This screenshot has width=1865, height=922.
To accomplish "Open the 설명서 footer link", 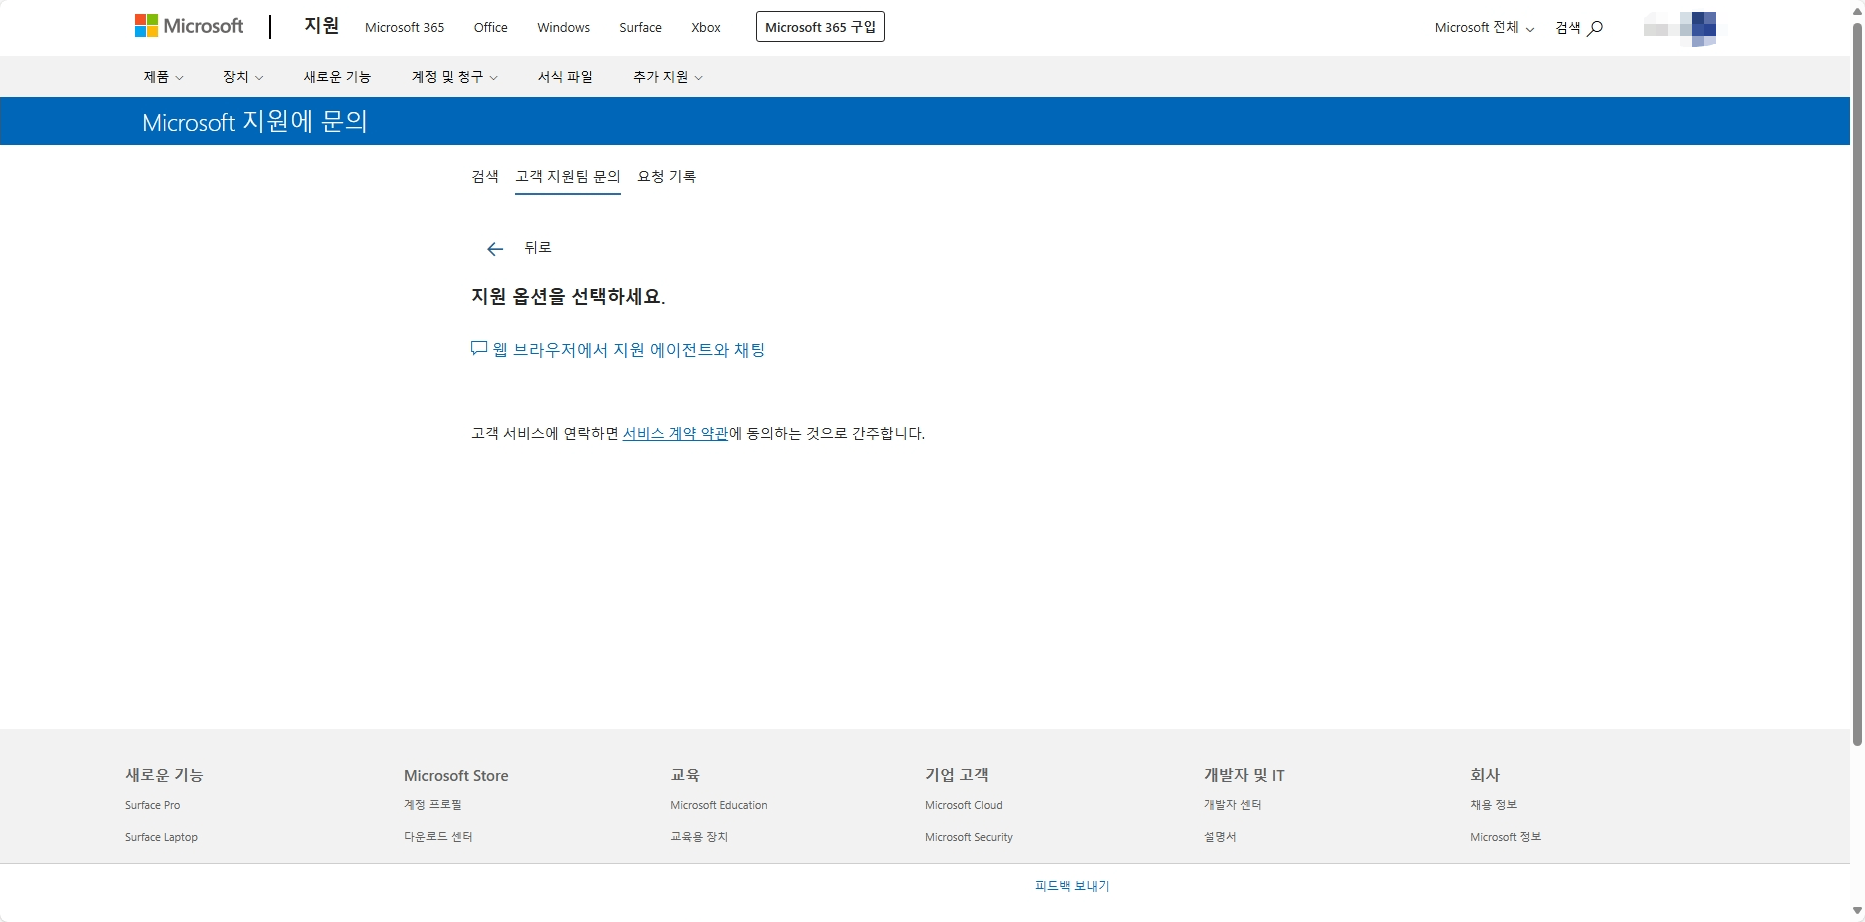I will coord(1220,837).
